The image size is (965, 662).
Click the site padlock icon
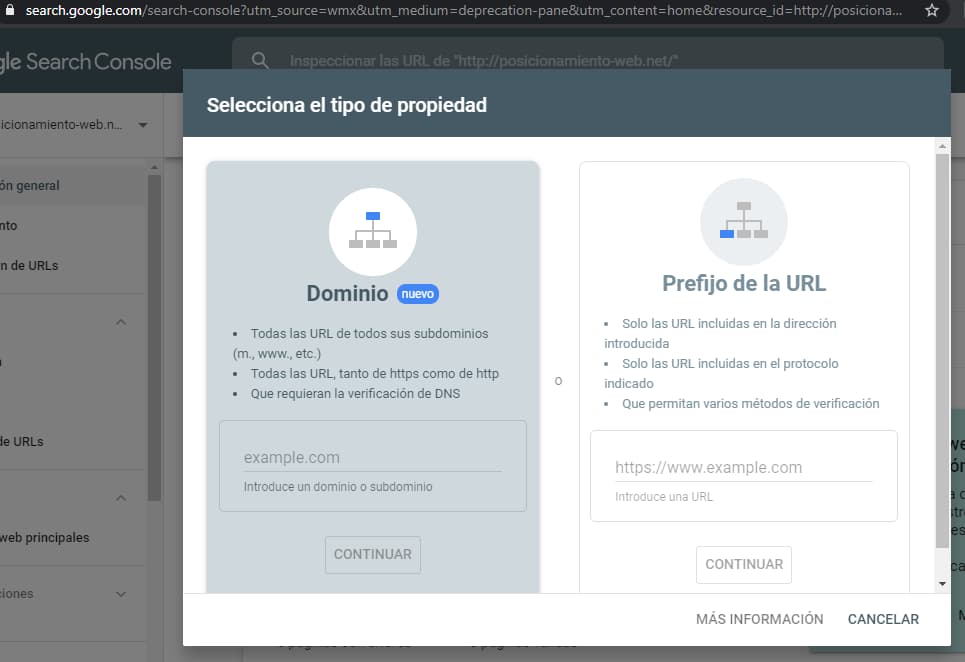point(9,10)
